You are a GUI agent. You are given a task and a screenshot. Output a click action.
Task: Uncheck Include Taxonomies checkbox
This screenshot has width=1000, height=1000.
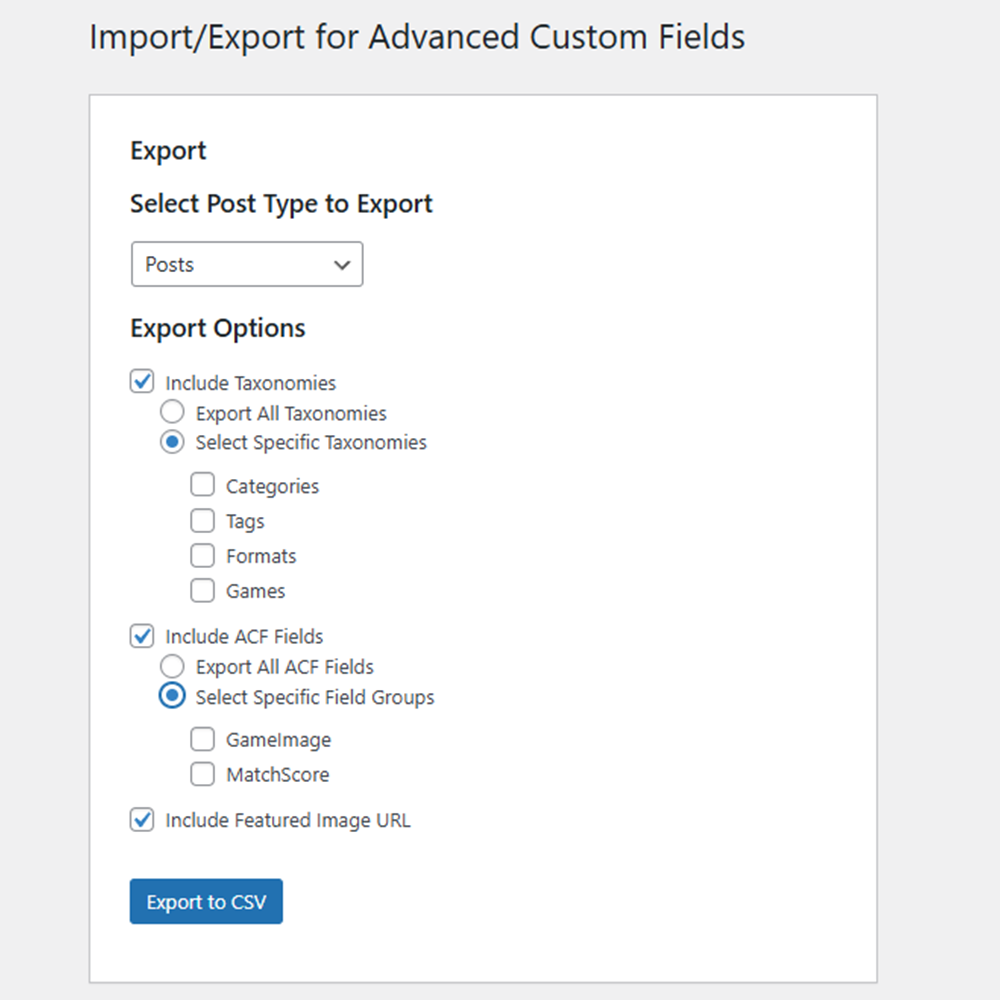[x=142, y=381]
